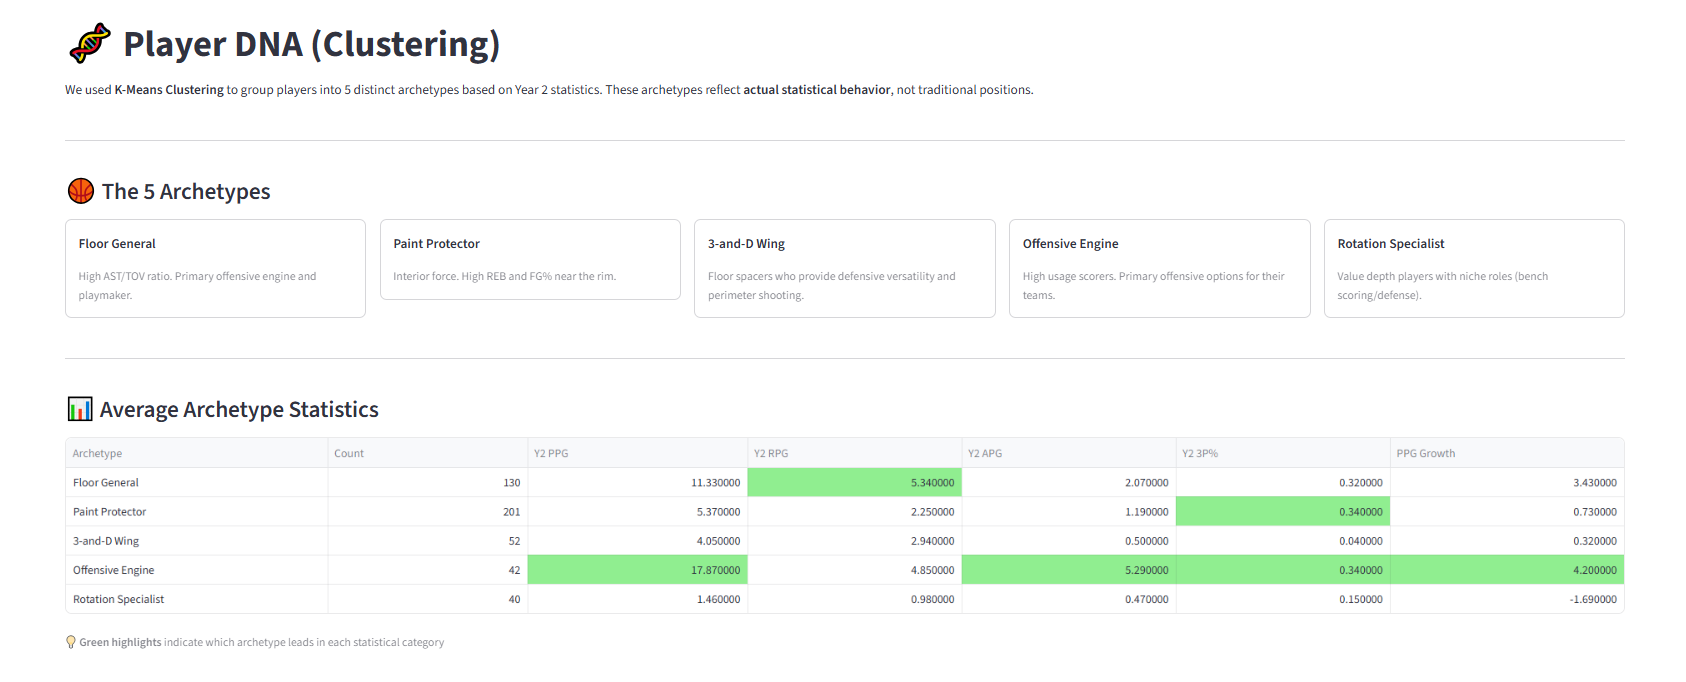Click the Player DNA (Clustering) page title
Screen dimensions: 1686x682
[x=311, y=44]
